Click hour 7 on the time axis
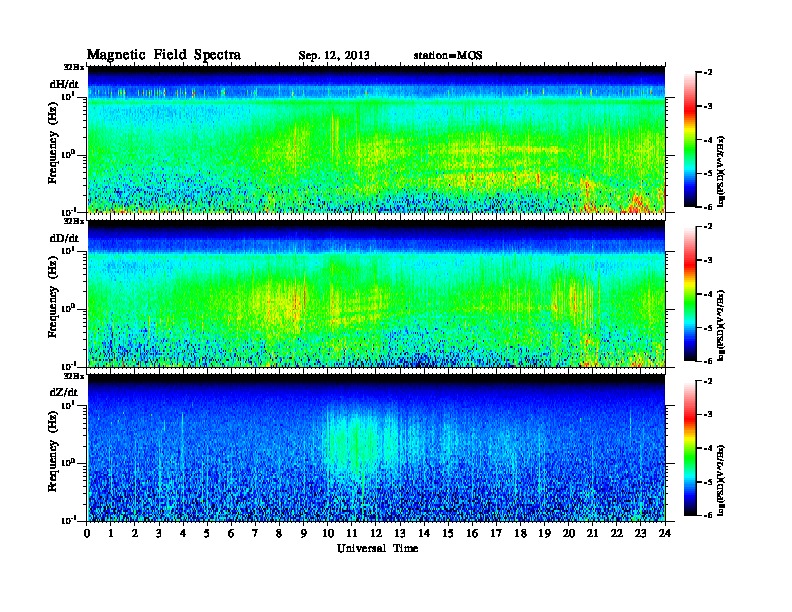This screenshot has width=792, height=612. pos(255,533)
